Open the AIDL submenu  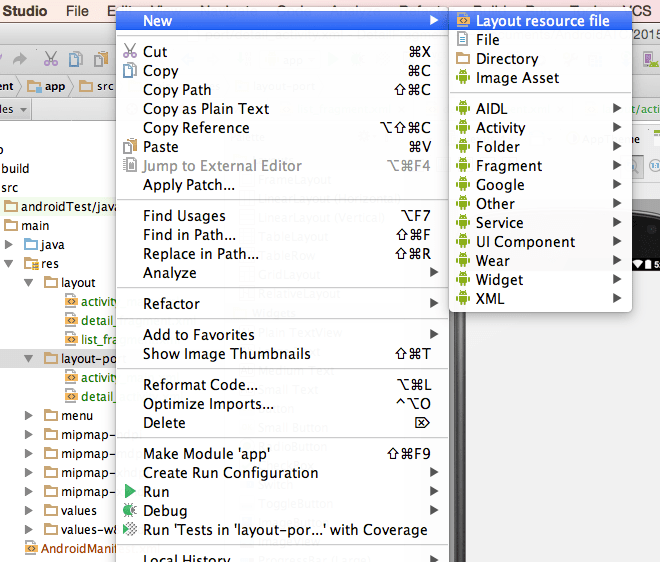click(x=540, y=109)
